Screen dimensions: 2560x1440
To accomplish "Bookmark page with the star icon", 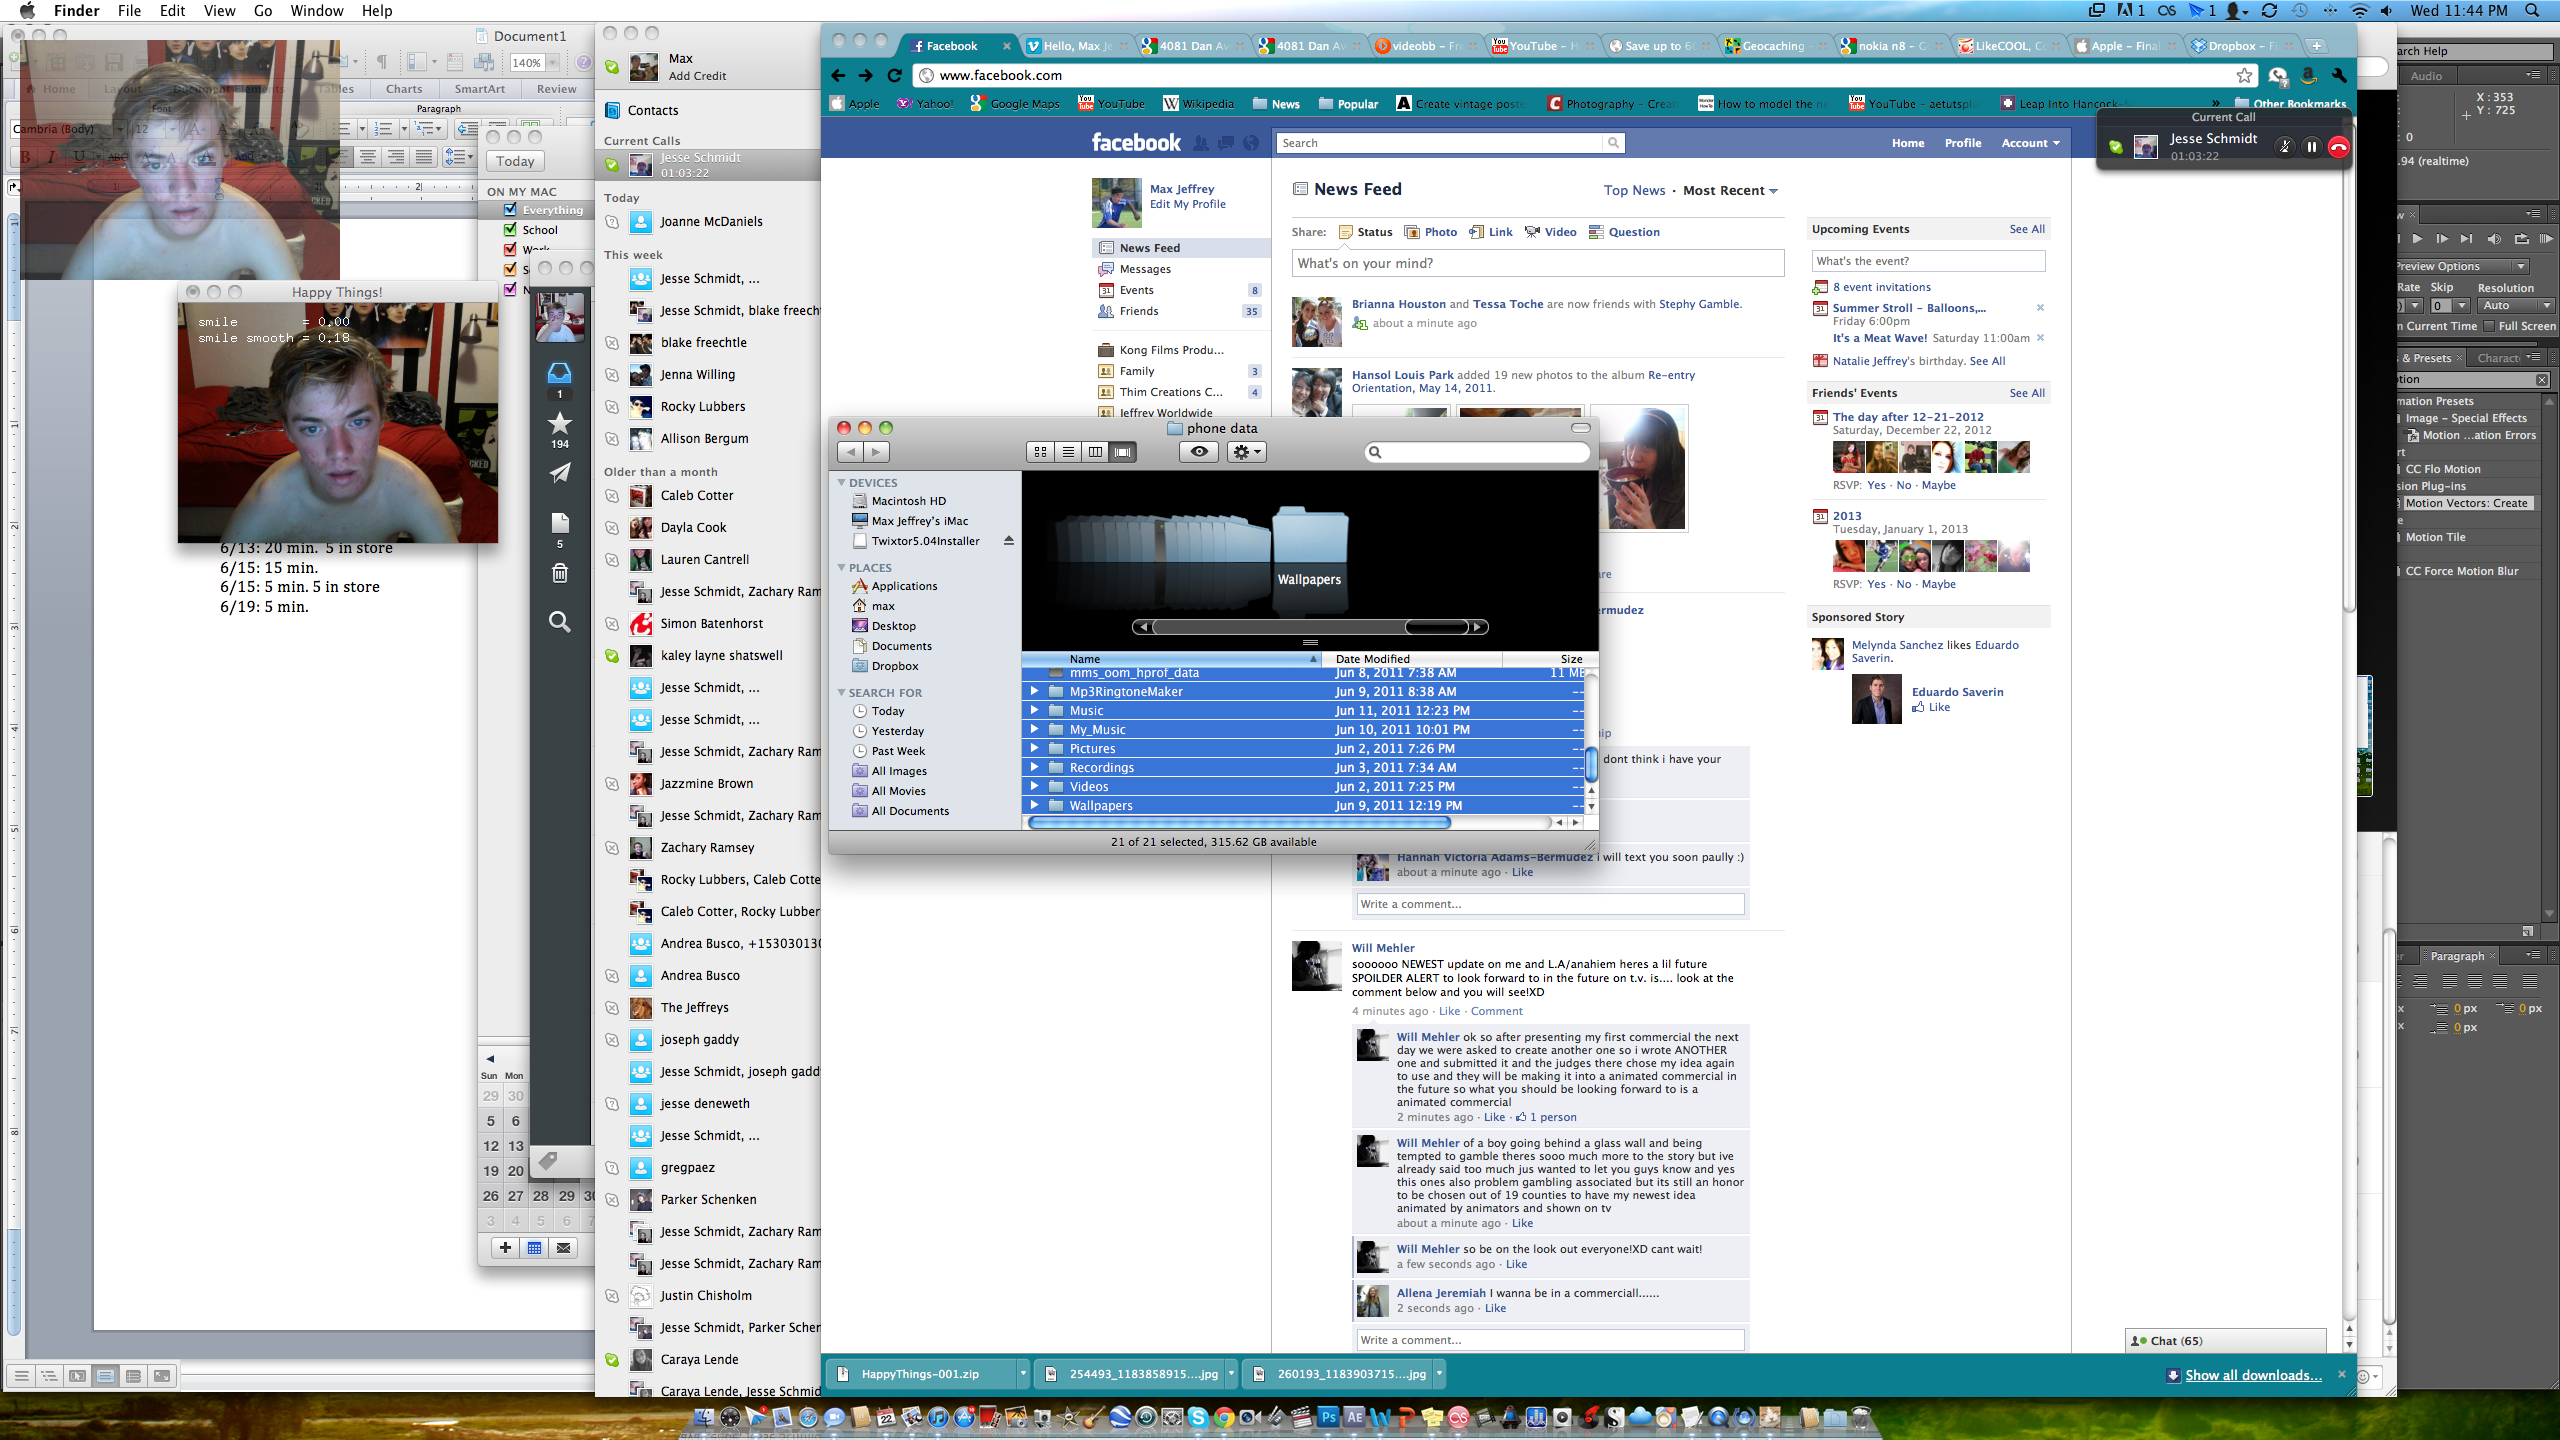I will [x=2244, y=75].
